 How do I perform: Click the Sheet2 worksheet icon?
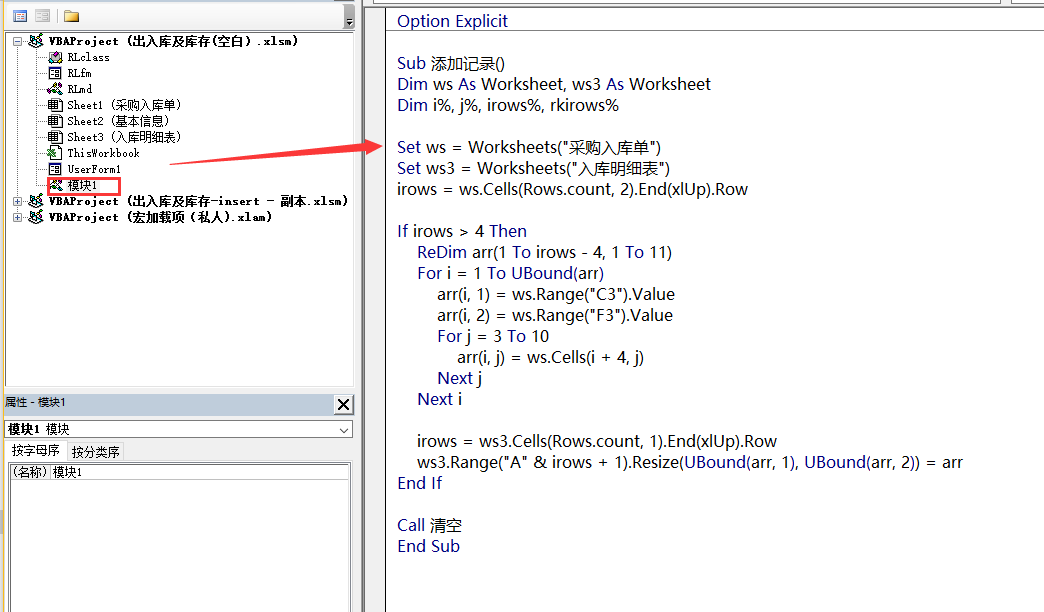pos(55,121)
